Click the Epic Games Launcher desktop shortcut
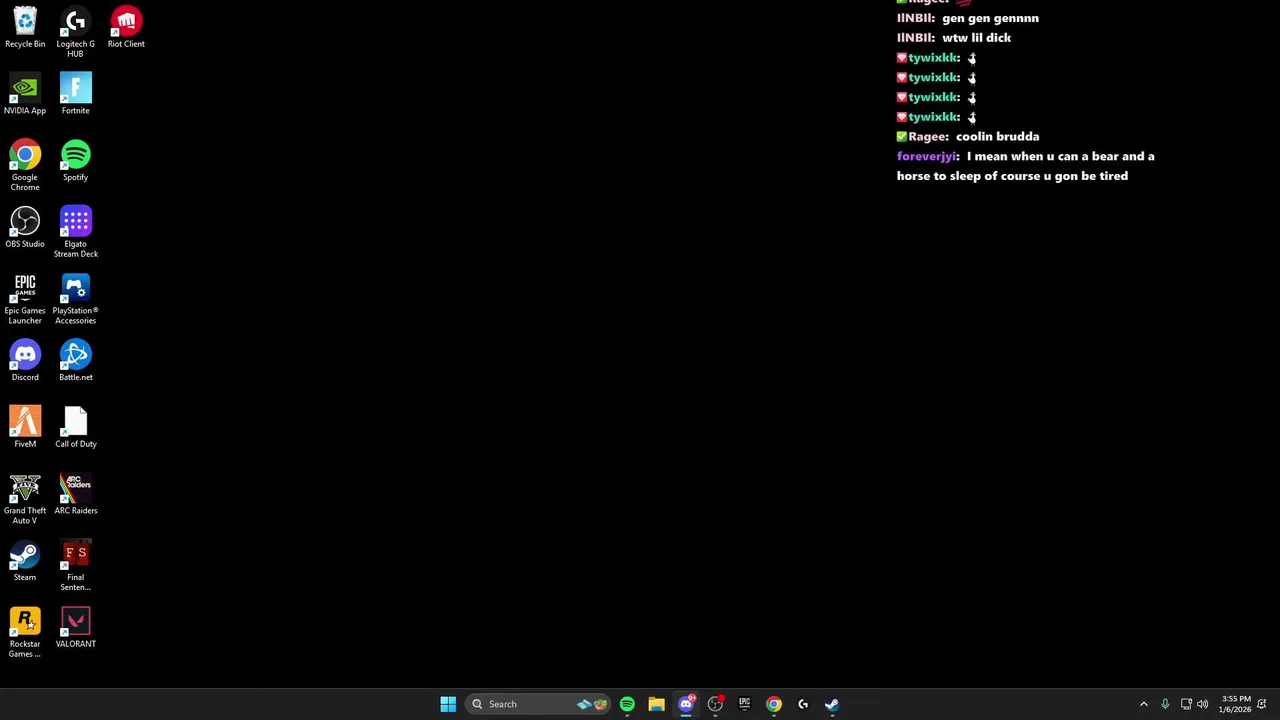 pos(25,300)
